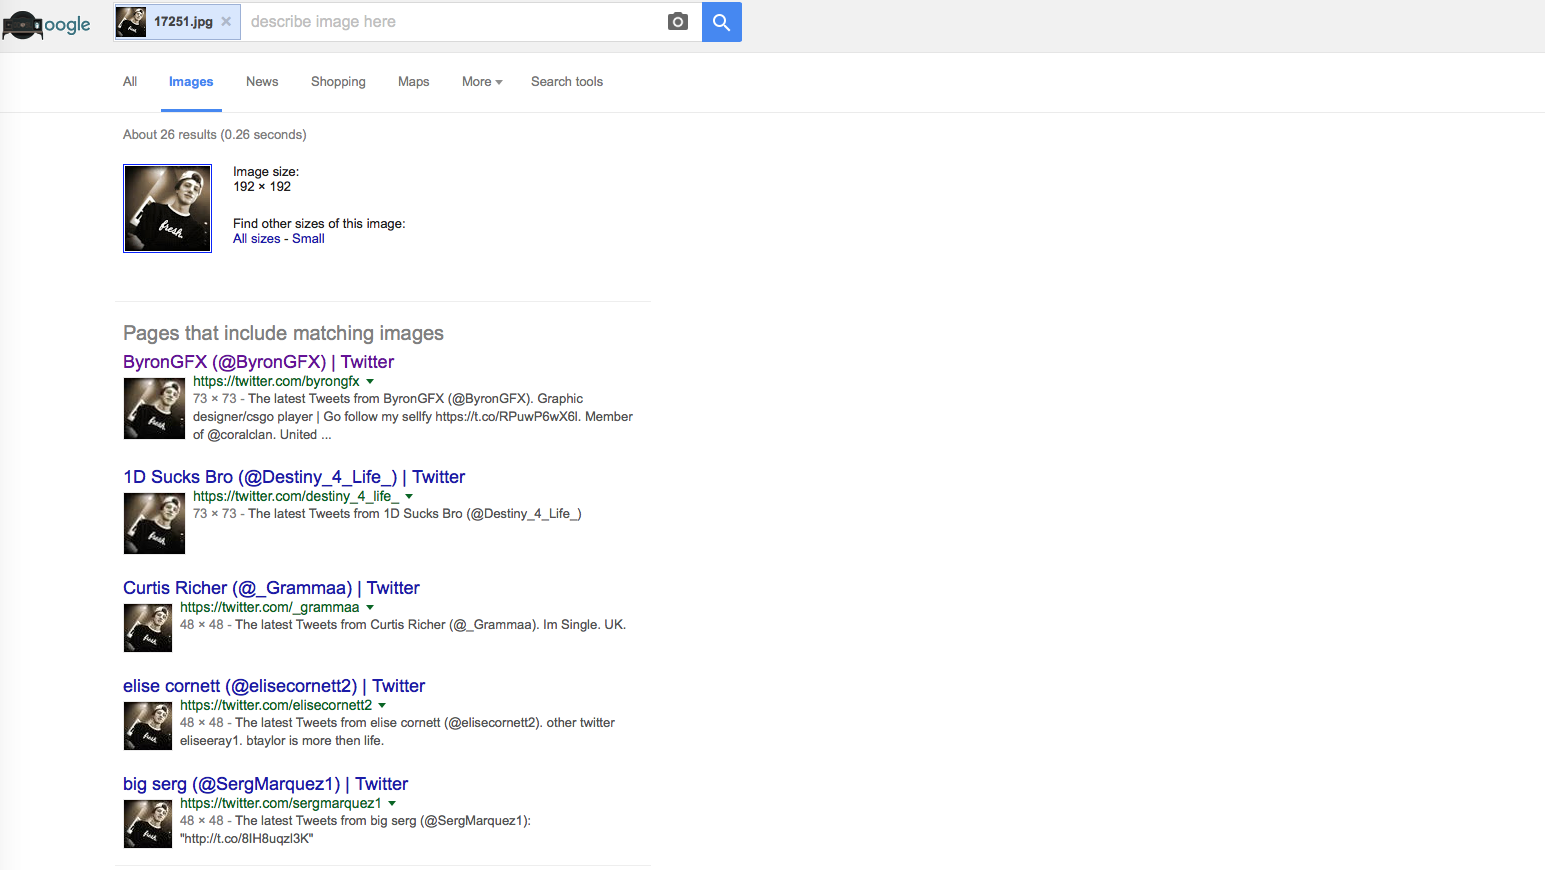1545x870 pixels.
Task: Open the News tab
Action: [262, 82]
